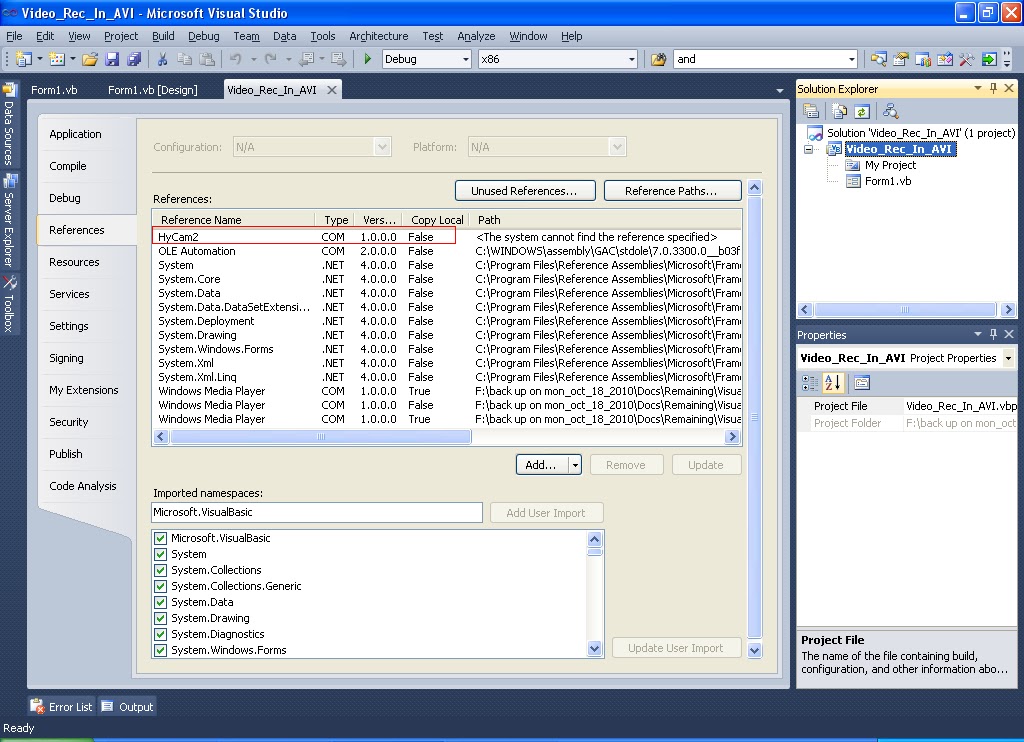This screenshot has width=1024, height=742.
Task: Click Solution Explorer Properties icon
Action: [x=811, y=111]
